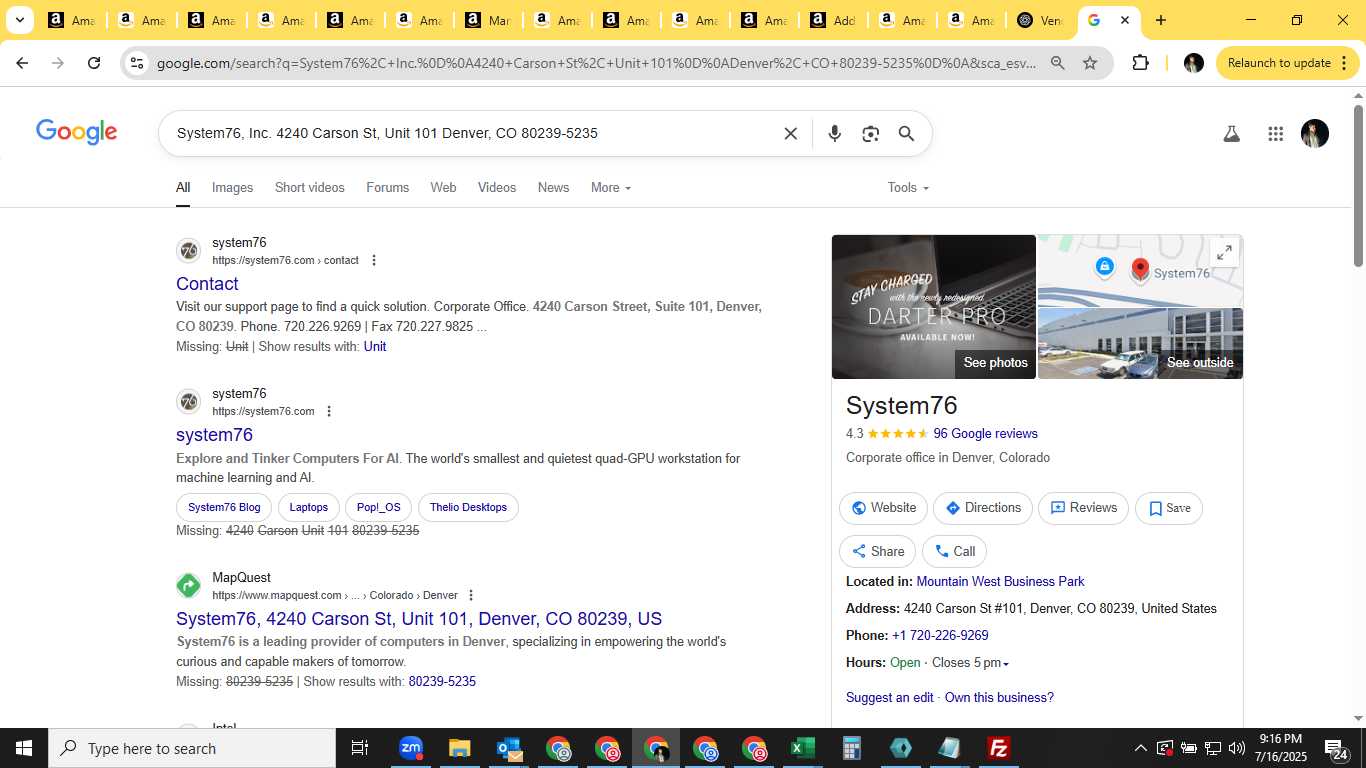Open the Website button for System76
Viewport: 1366px width, 768px height.
[883, 508]
